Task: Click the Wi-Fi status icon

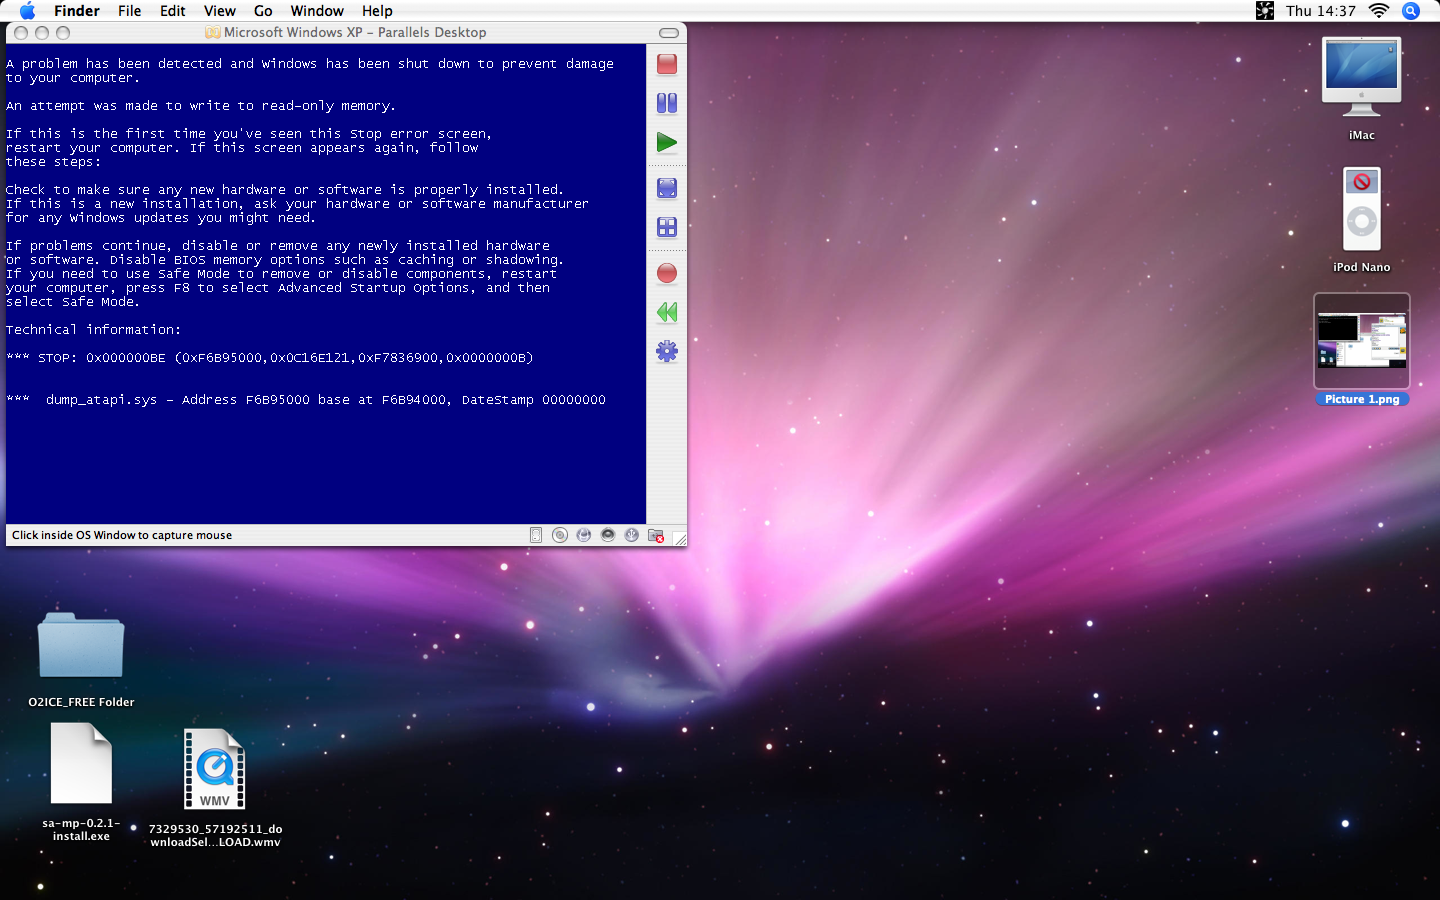Action: [1379, 11]
